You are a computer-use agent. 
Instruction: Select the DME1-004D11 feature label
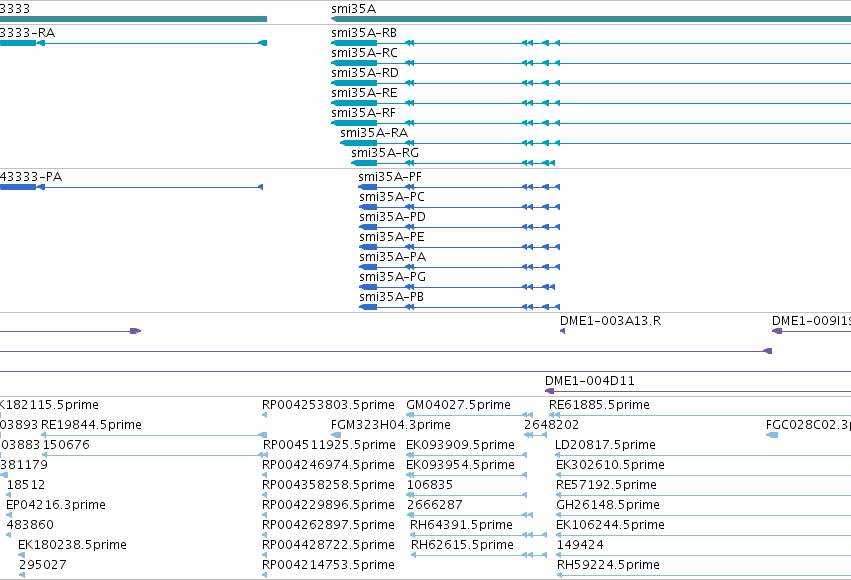[590, 381]
